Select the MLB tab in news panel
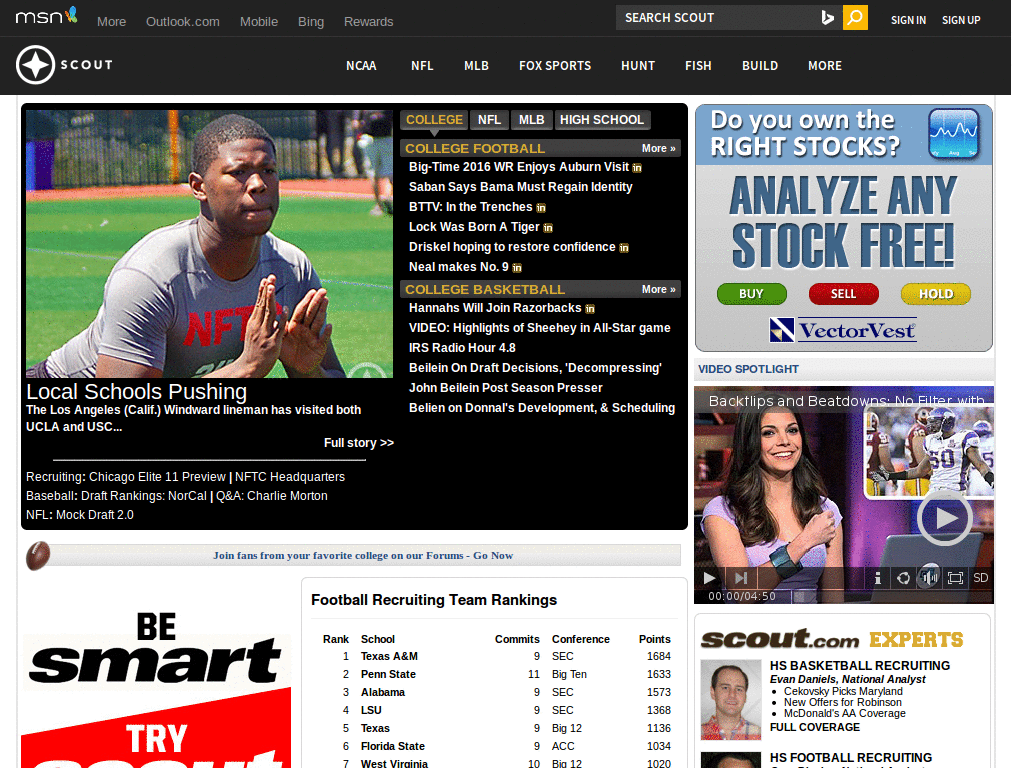This screenshot has width=1024, height=768. pyautogui.click(x=532, y=120)
